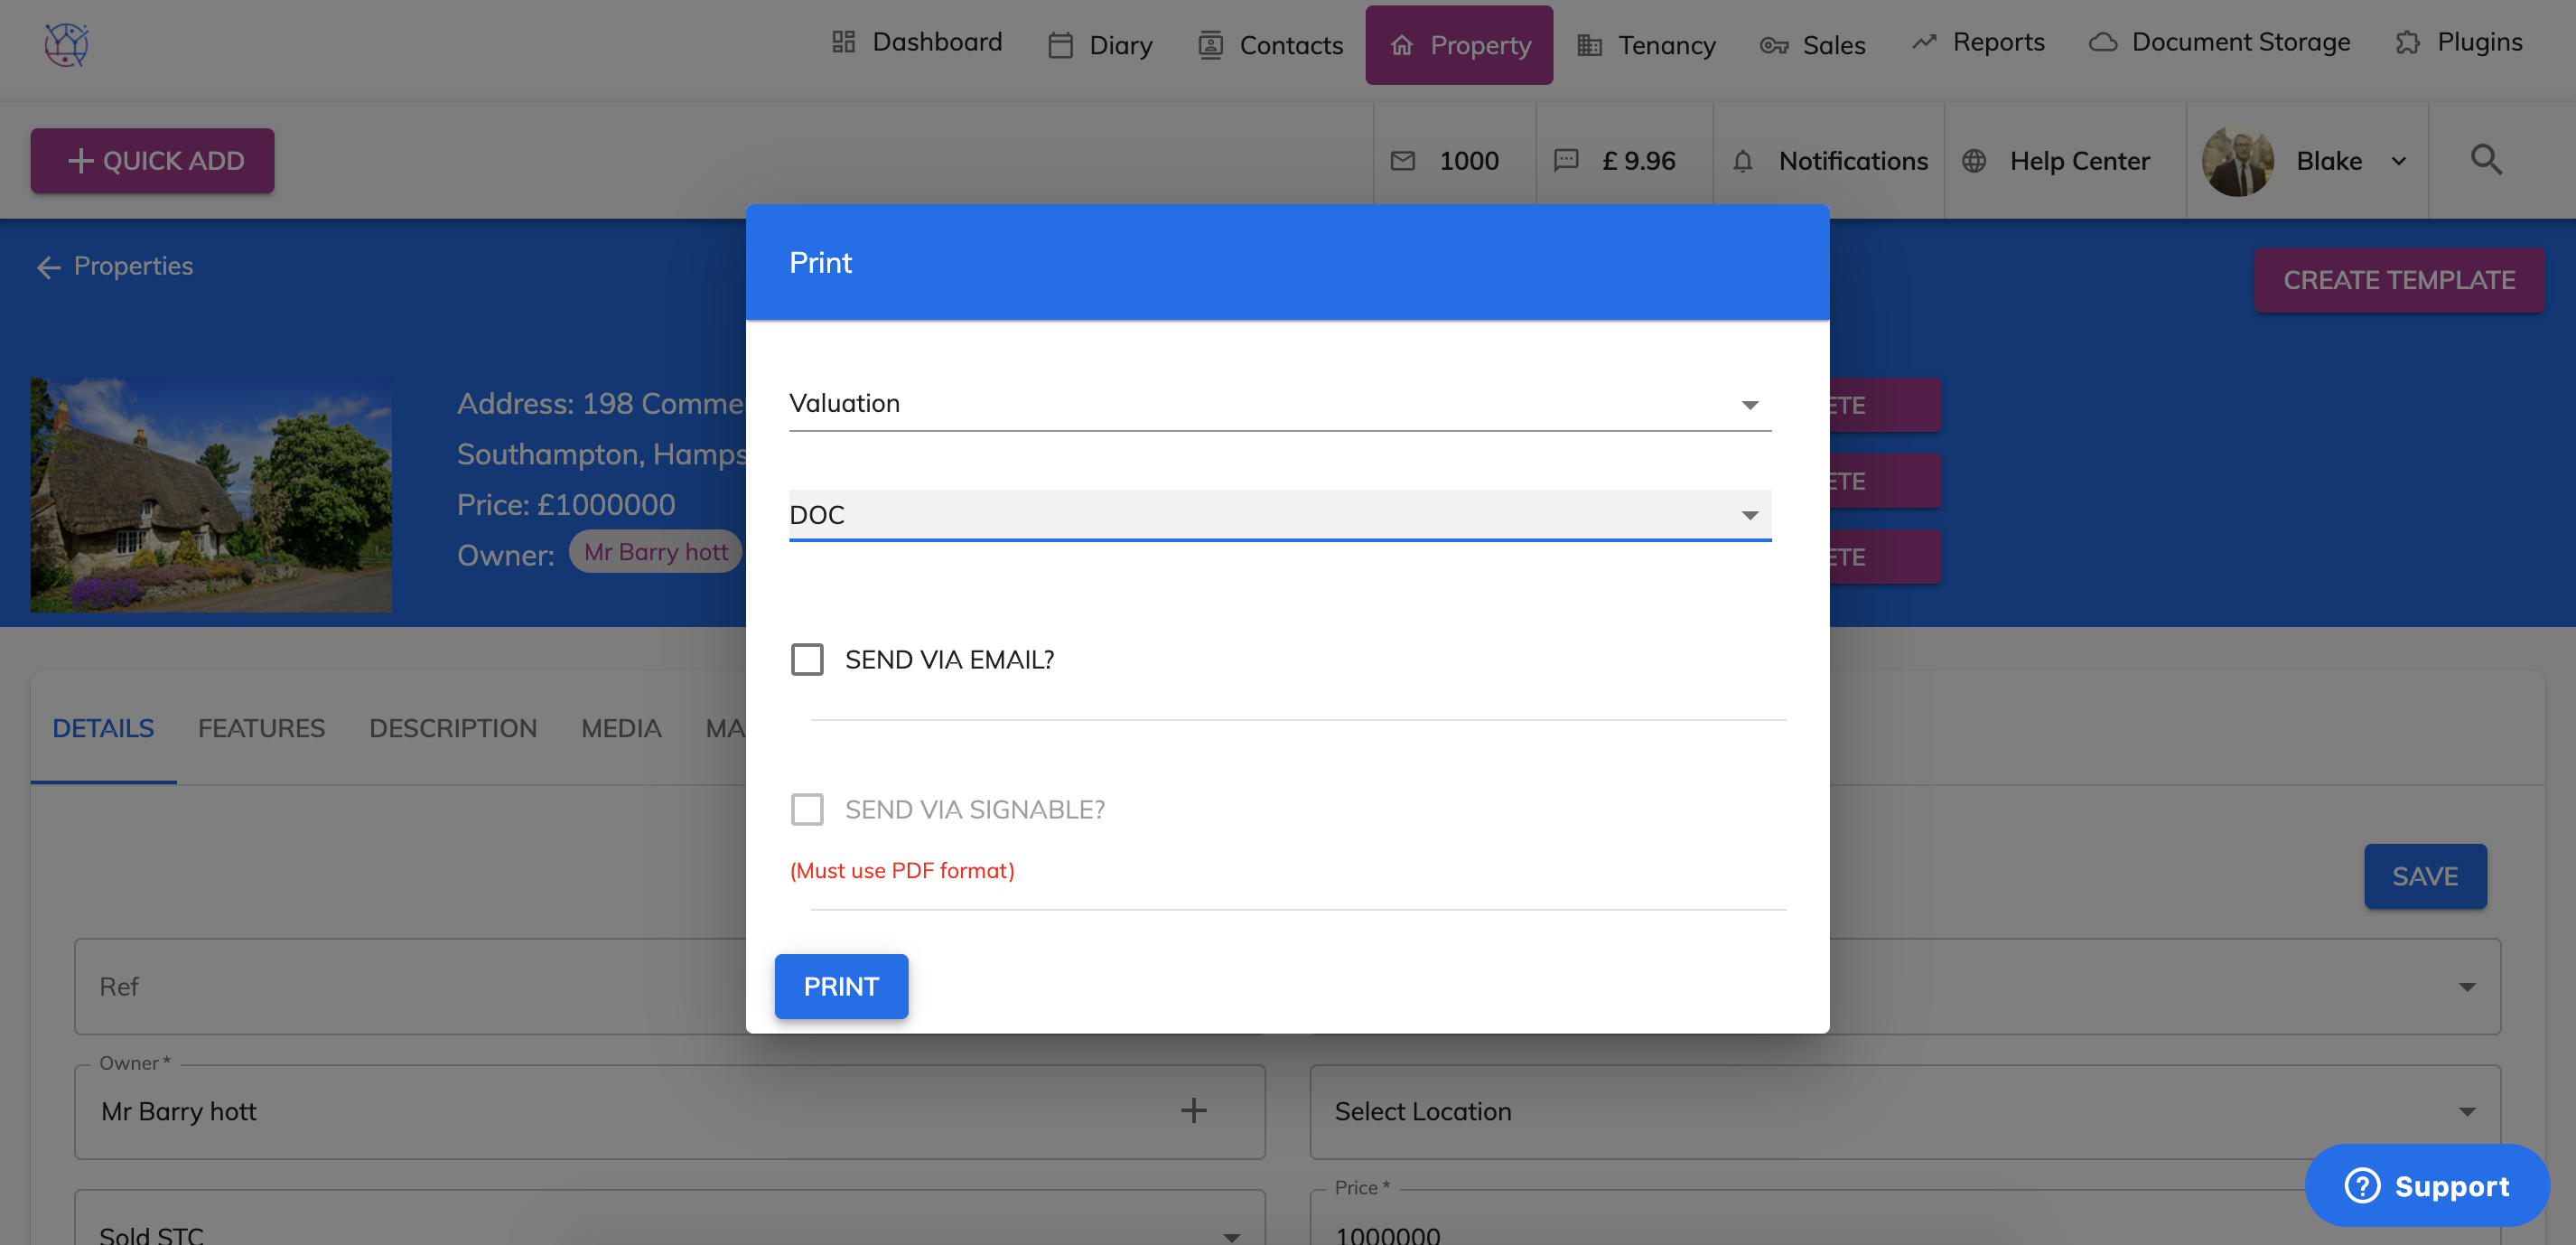Enable the Send Via Email checkbox
Image resolution: width=2576 pixels, height=1245 pixels.
807,659
